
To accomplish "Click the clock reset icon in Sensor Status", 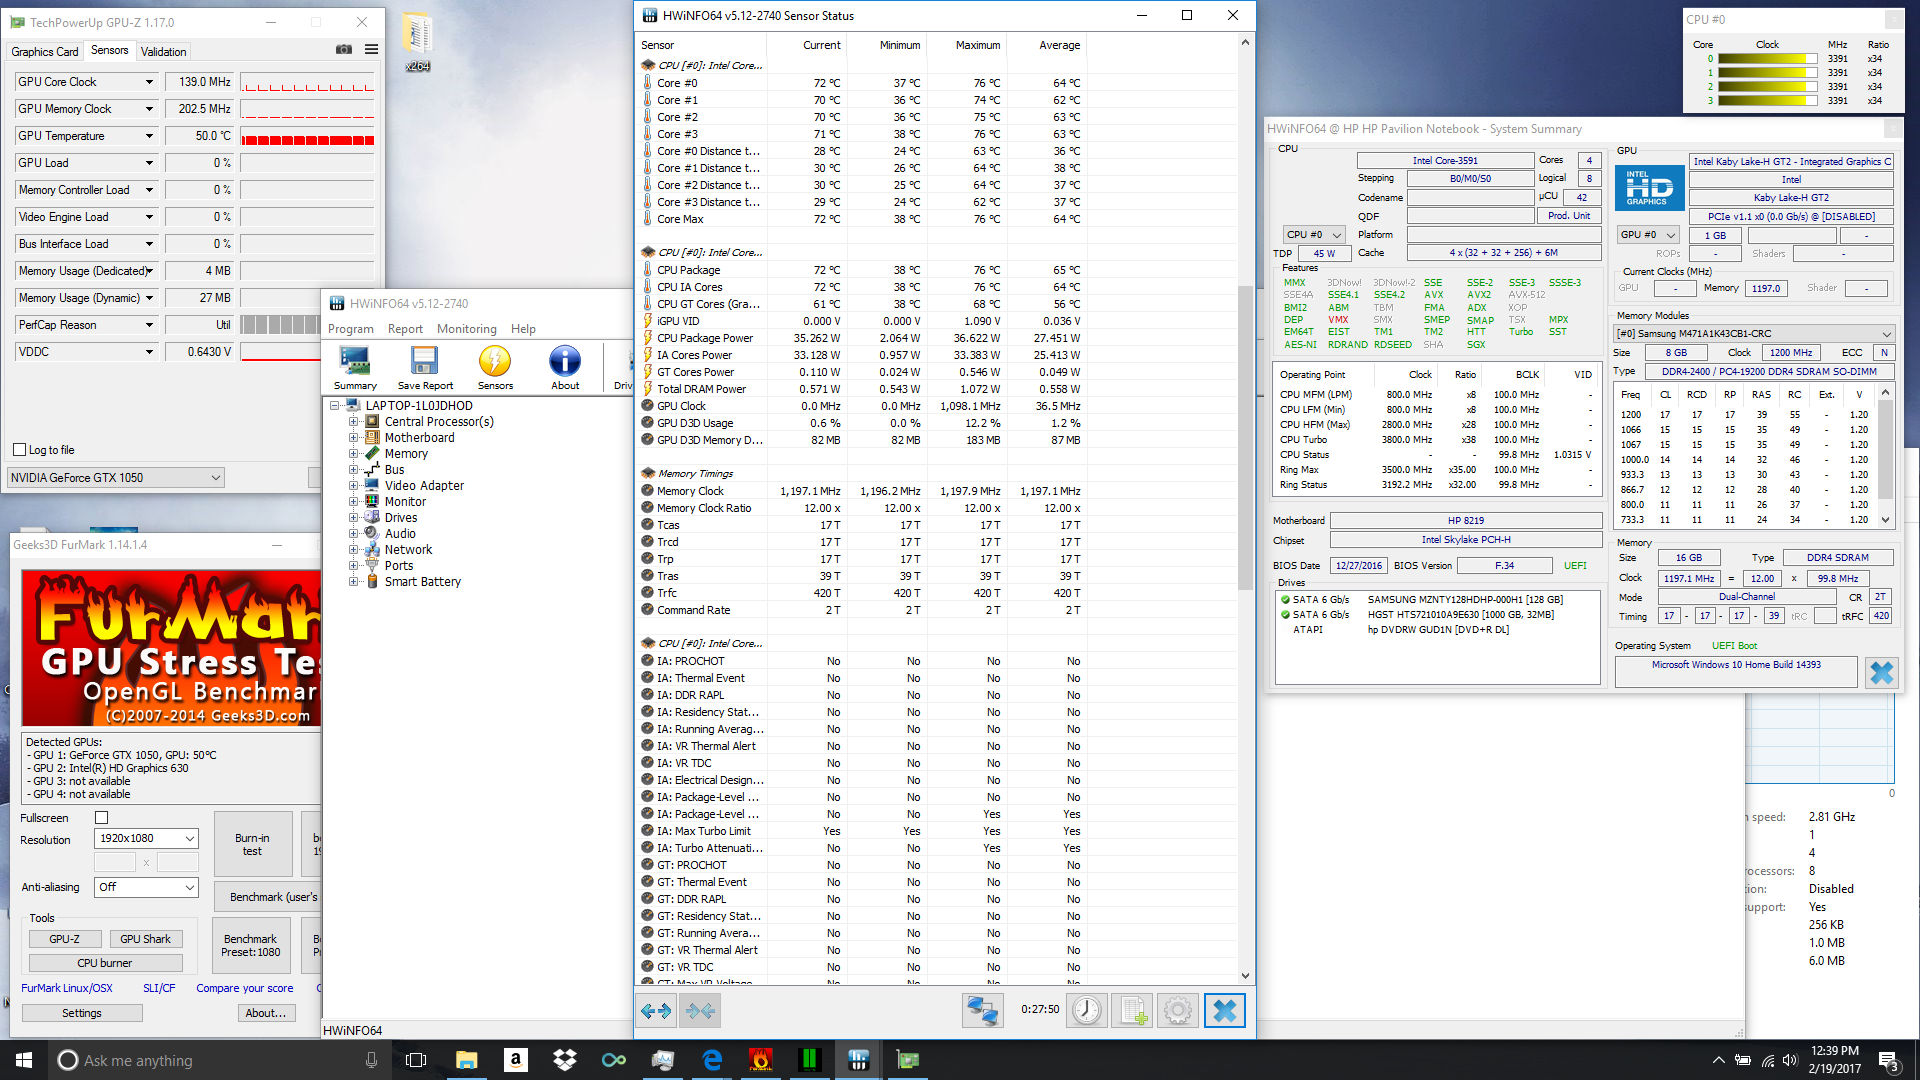I will pos(1087,1011).
